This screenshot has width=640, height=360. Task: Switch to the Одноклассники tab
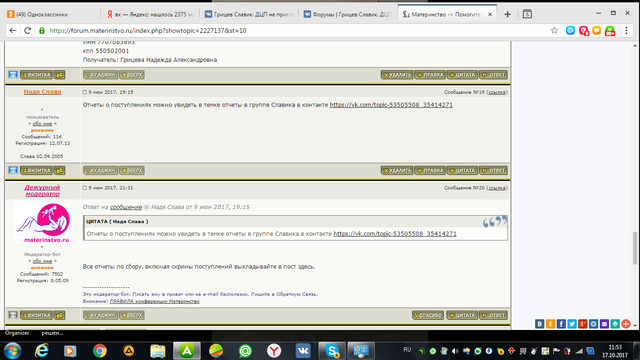point(51,14)
